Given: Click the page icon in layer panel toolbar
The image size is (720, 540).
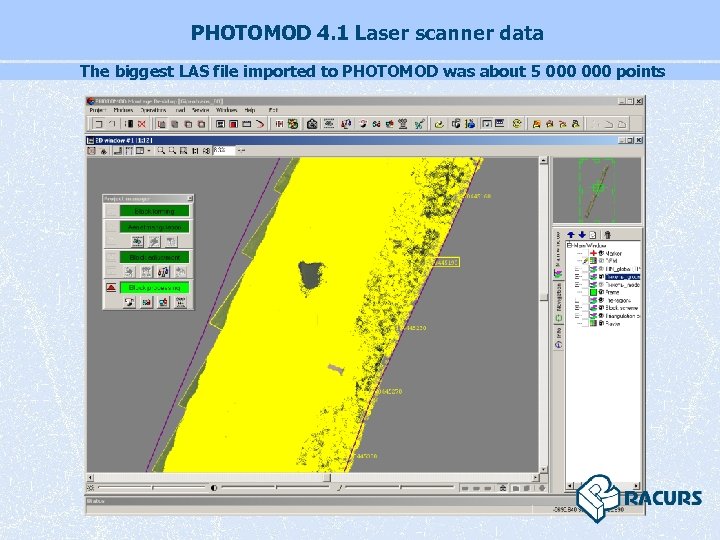Looking at the screenshot, I should tap(593, 235).
